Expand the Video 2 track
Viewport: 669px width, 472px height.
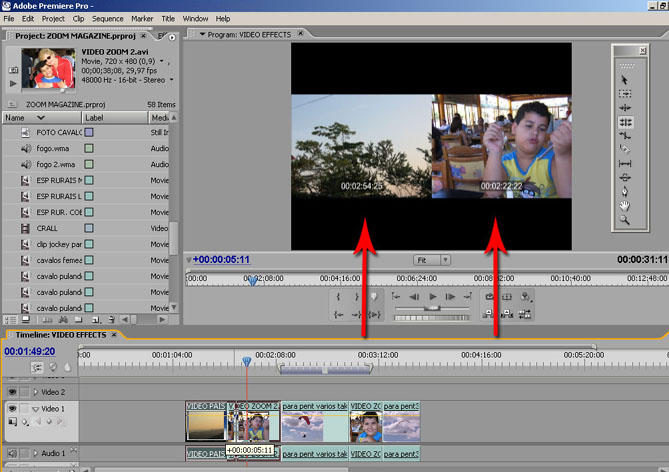click(x=35, y=392)
